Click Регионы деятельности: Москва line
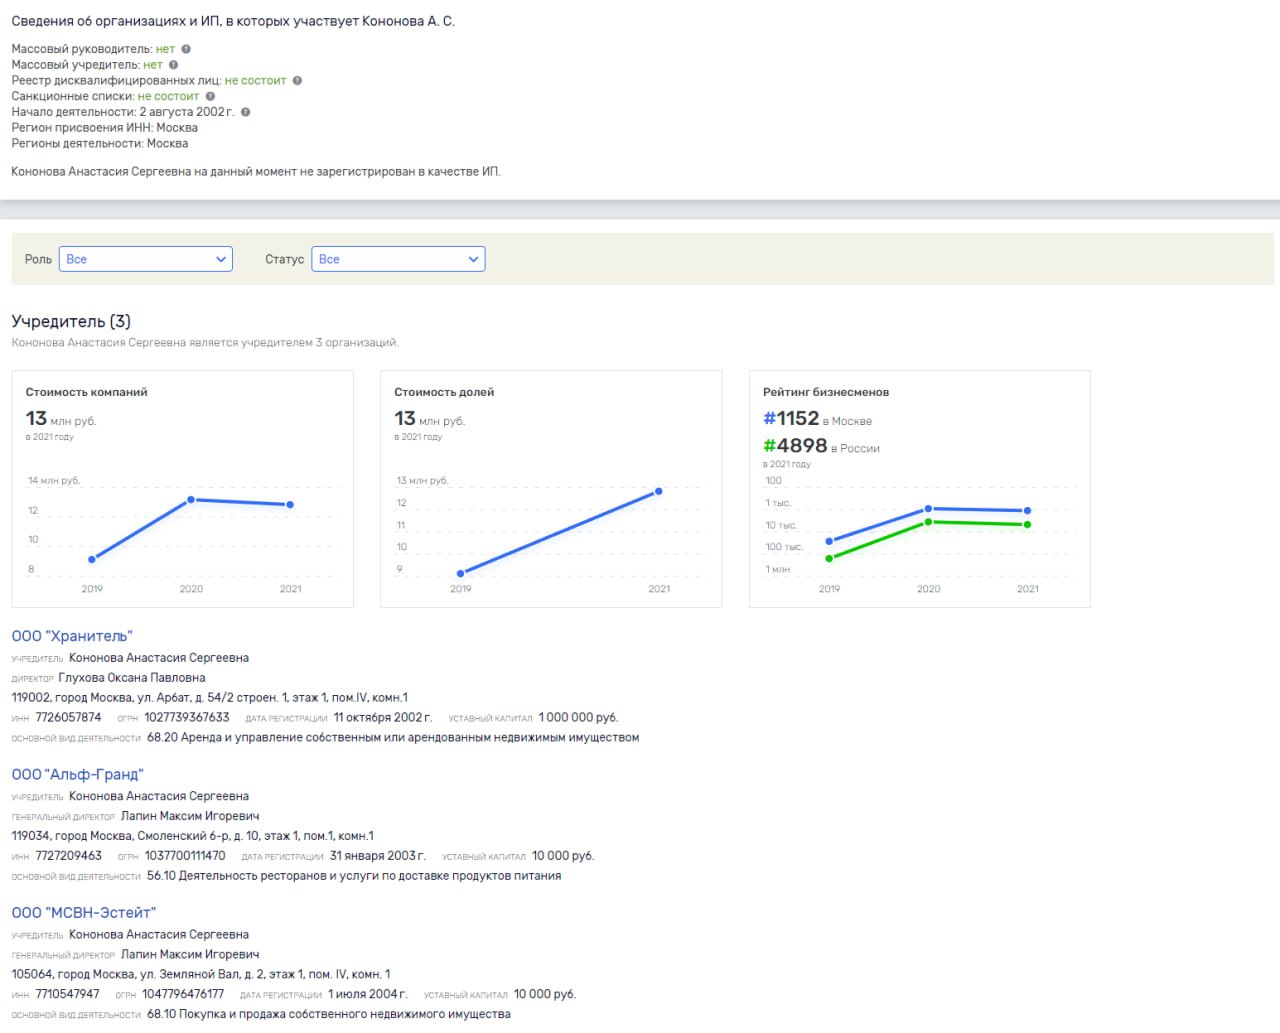1280x1033 pixels. click(x=100, y=144)
